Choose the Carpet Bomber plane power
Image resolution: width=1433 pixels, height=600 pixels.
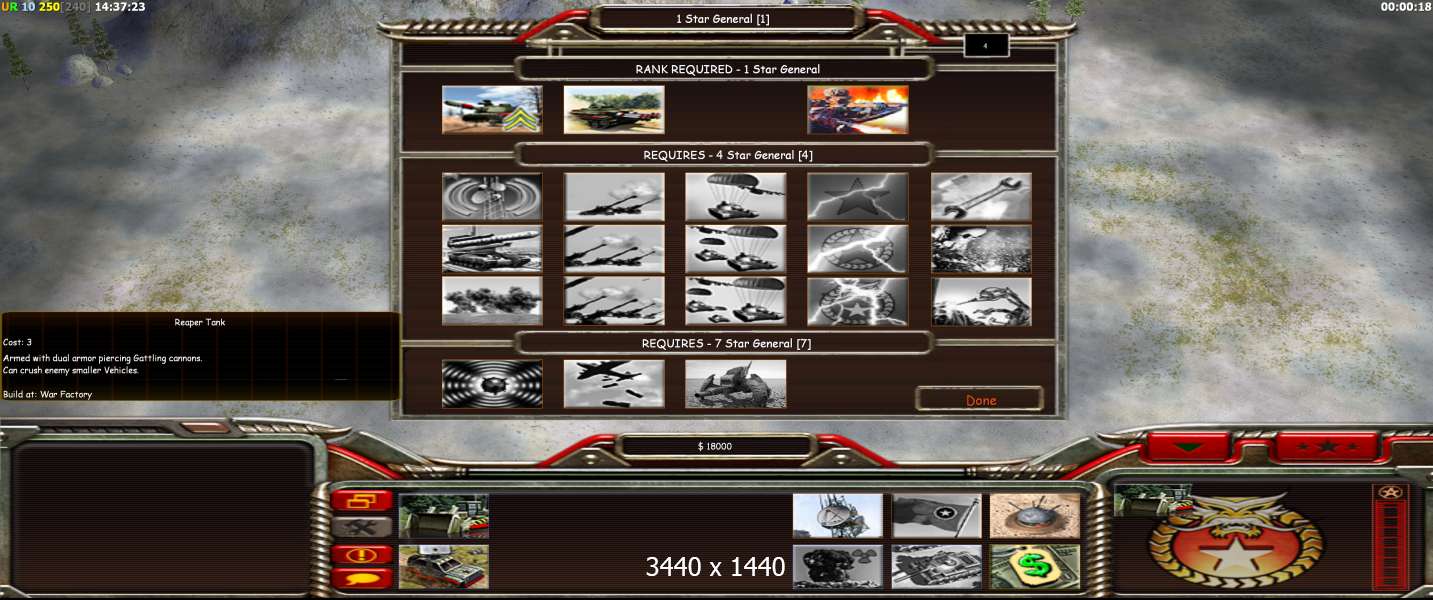click(614, 384)
